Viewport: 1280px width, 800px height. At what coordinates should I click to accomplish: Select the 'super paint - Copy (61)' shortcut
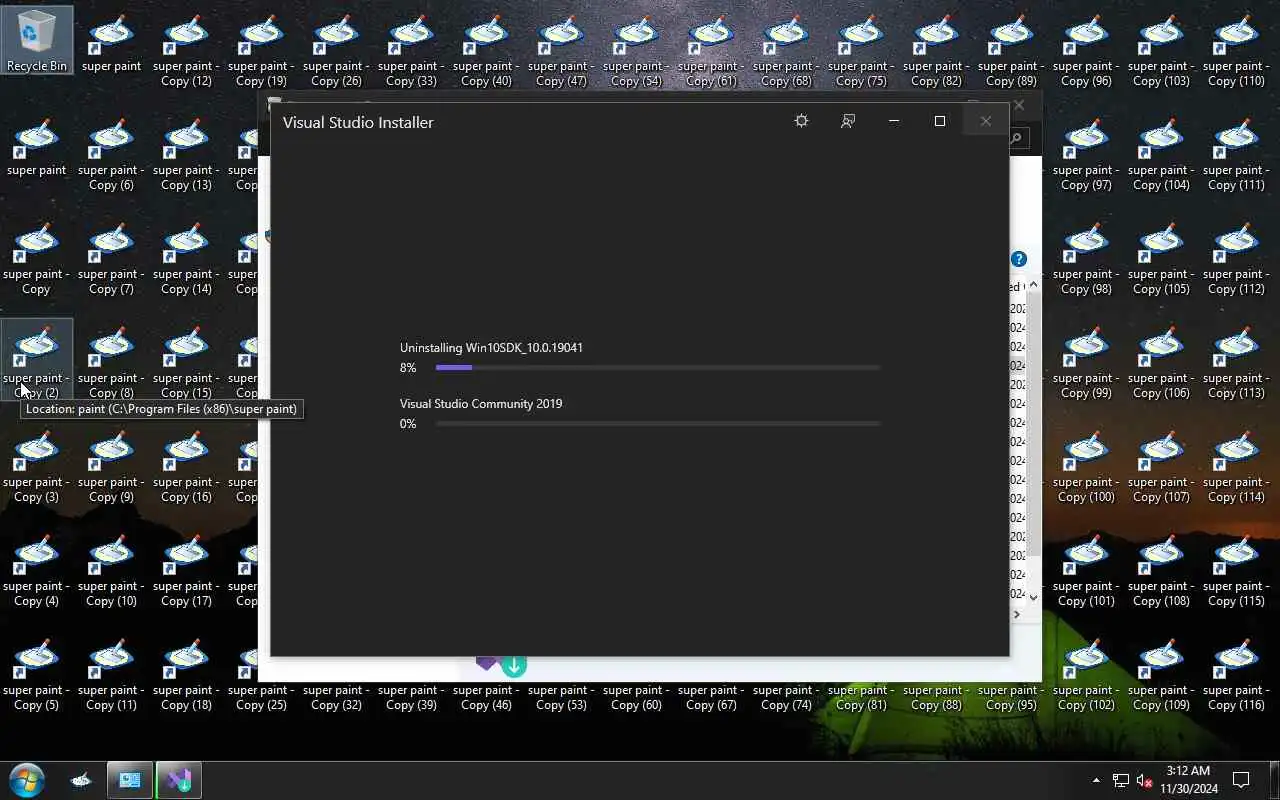click(x=711, y=50)
